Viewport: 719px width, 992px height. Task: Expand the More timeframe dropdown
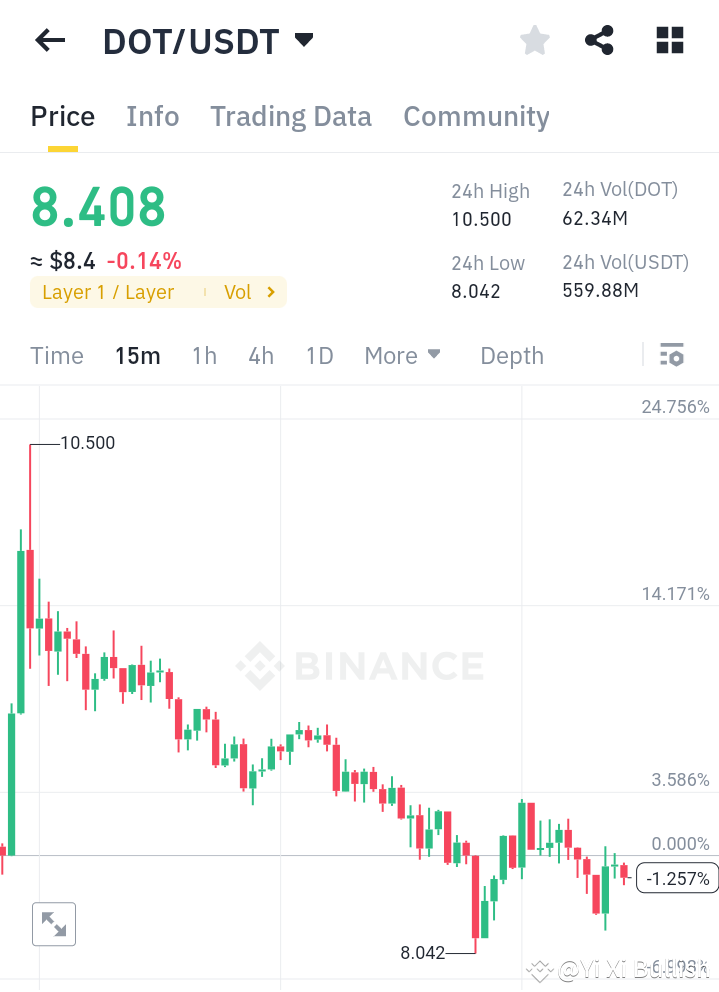(x=402, y=355)
